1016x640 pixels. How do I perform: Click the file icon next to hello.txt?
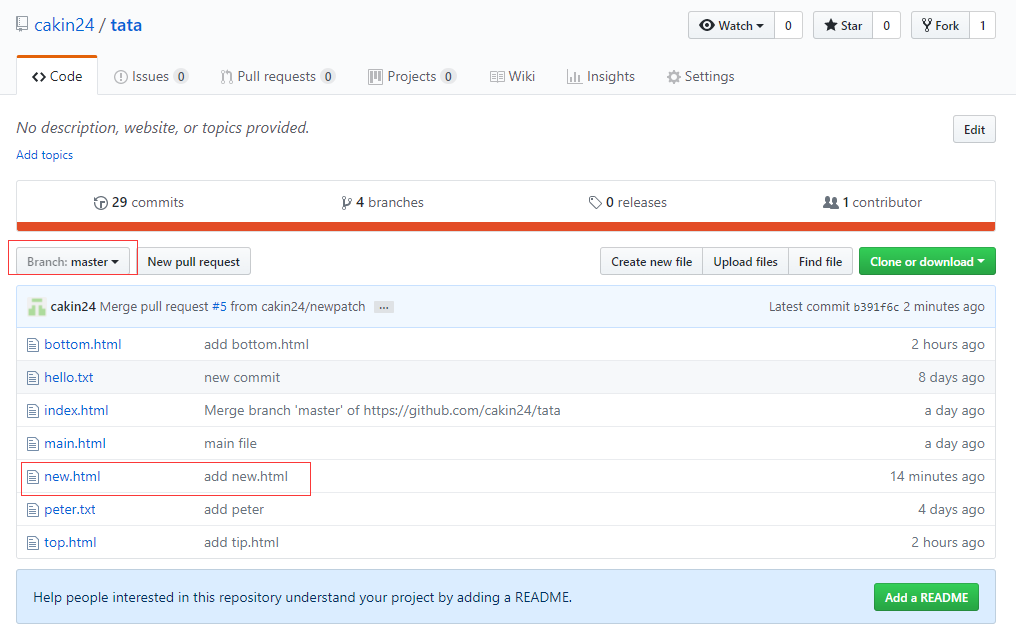pyautogui.click(x=33, y=378)
